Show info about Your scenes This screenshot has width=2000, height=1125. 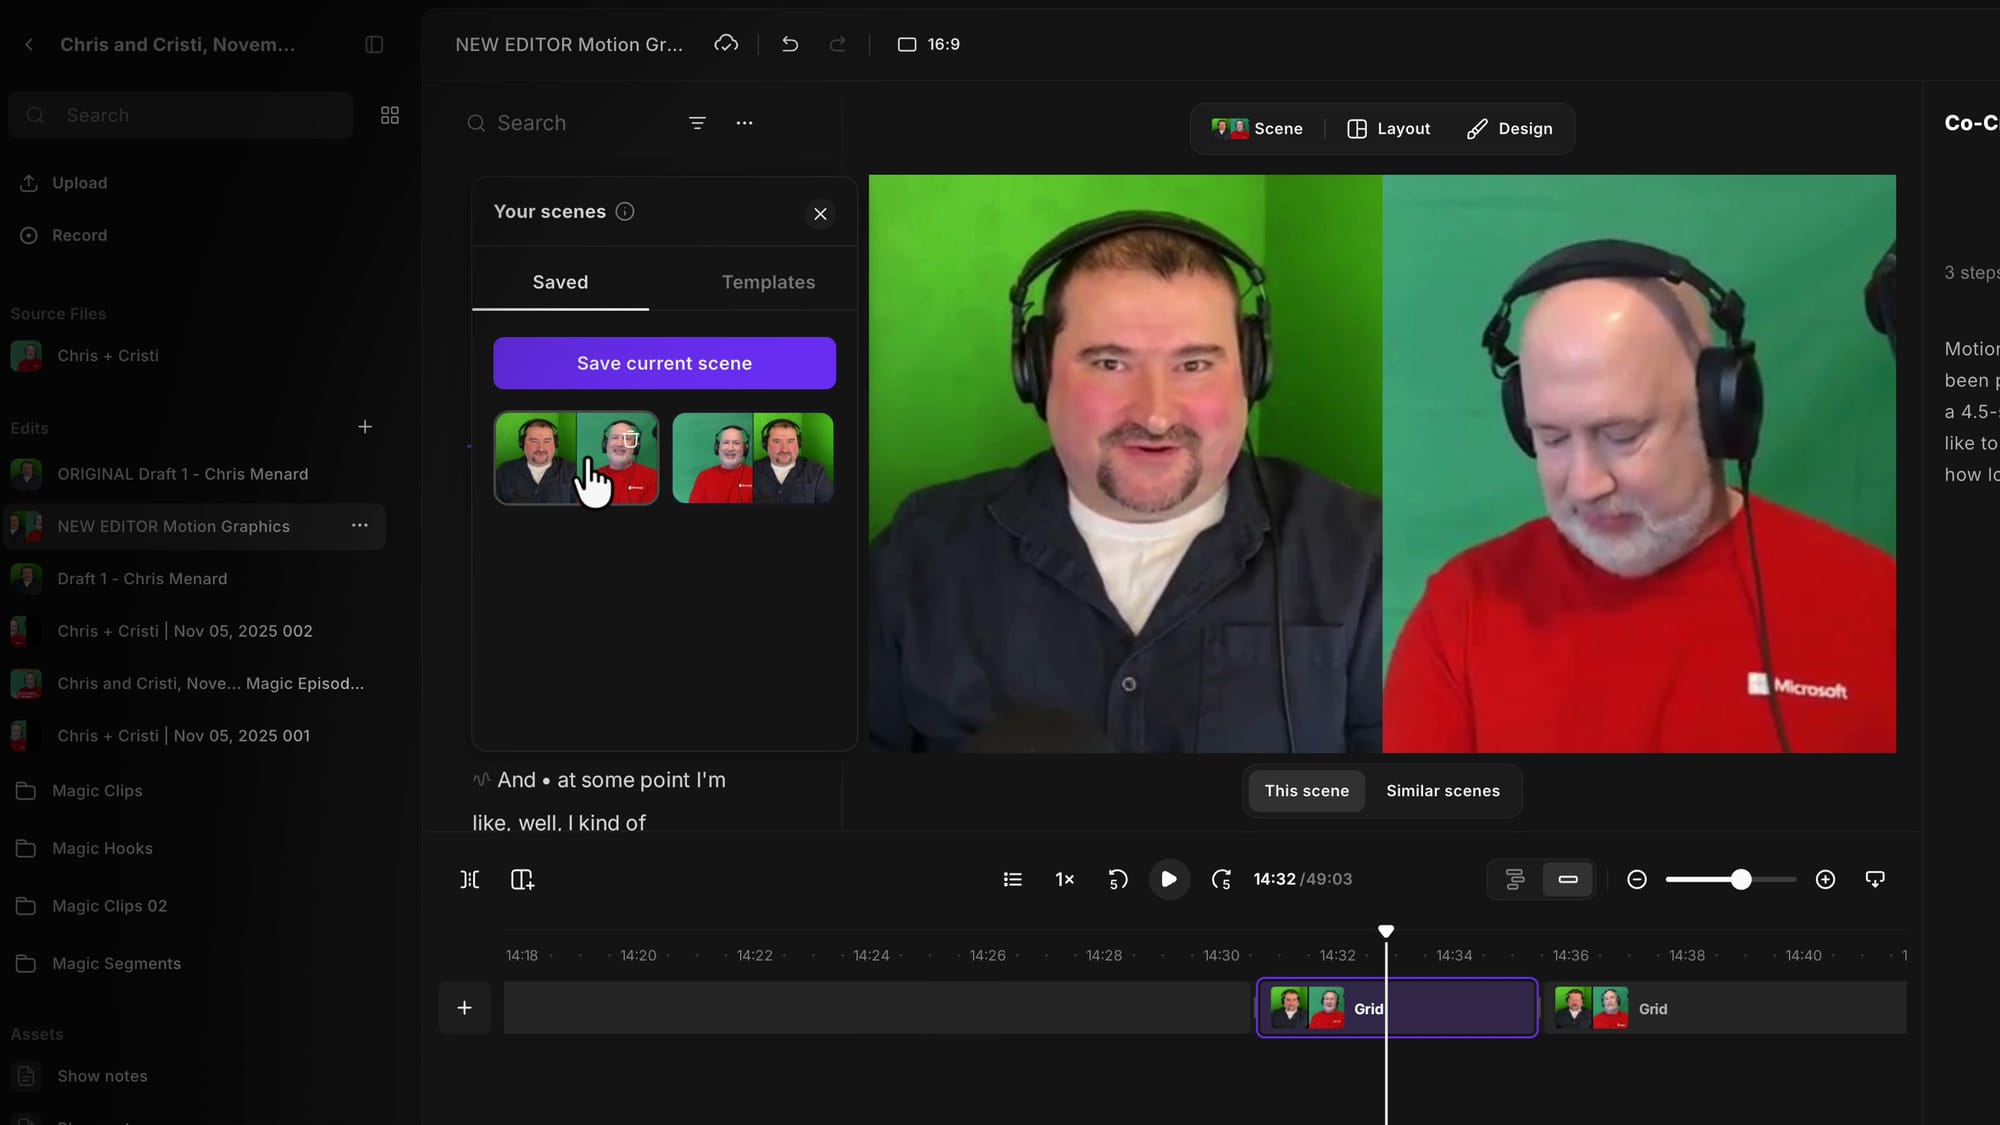click(625, 211)
